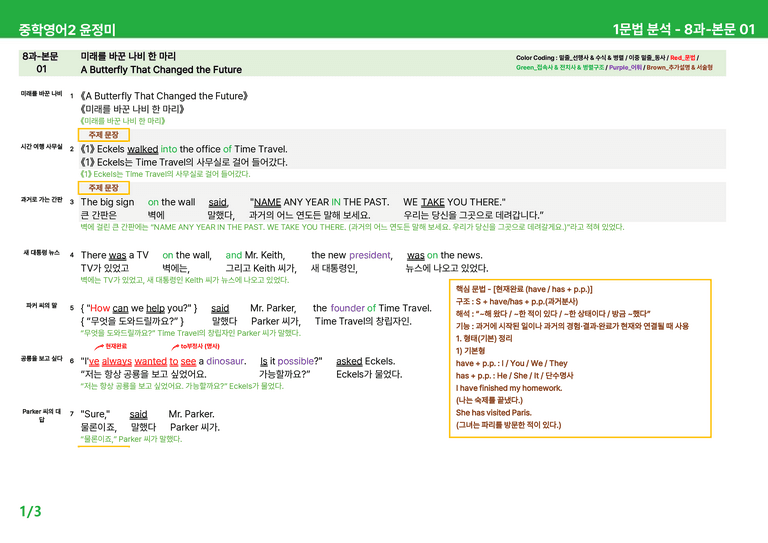Click the purple word 'founder'
Viewport: 768px width, 543px height.
point(347,308)
